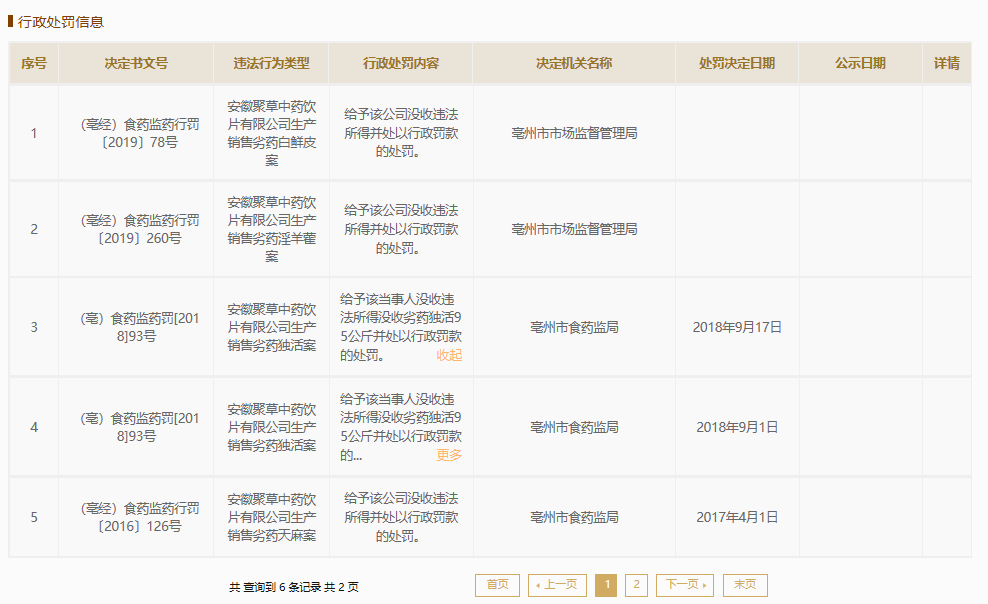Click the 处罚决定日期 column header
The image size is (988, 604).
(x=737, y=63)
